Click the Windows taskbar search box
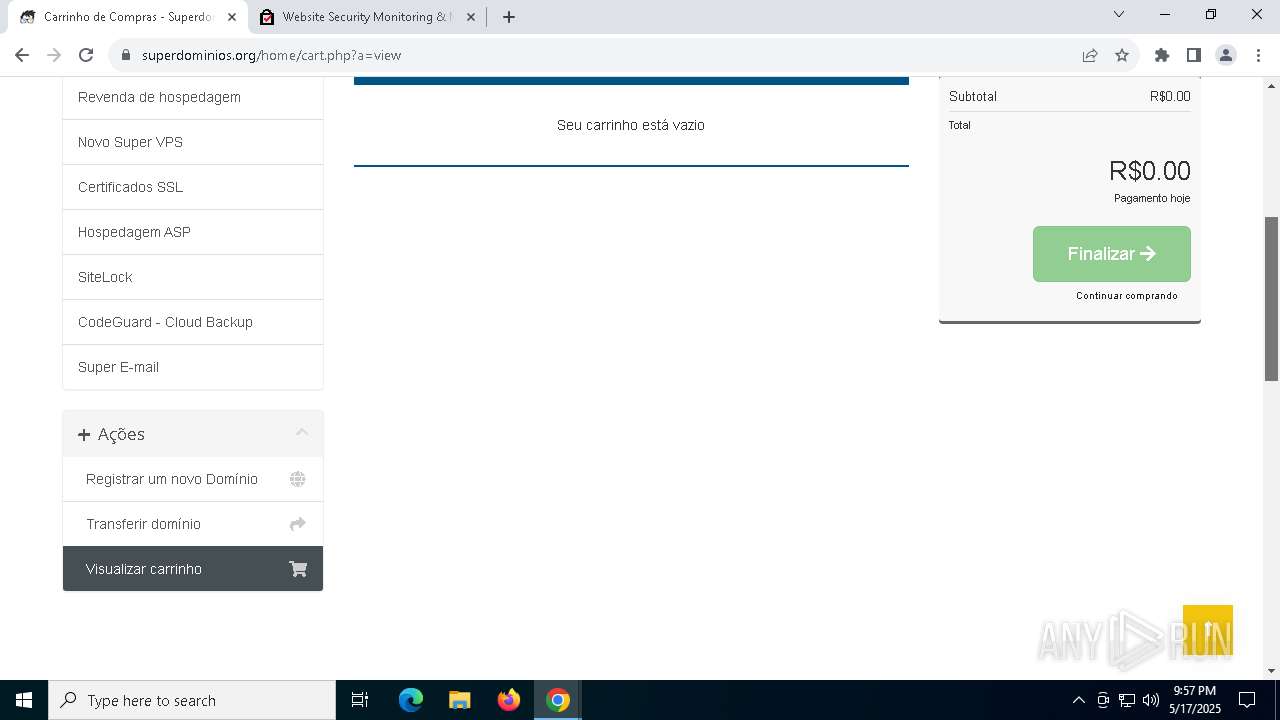The image size is (1280, 720). point(192,700)
